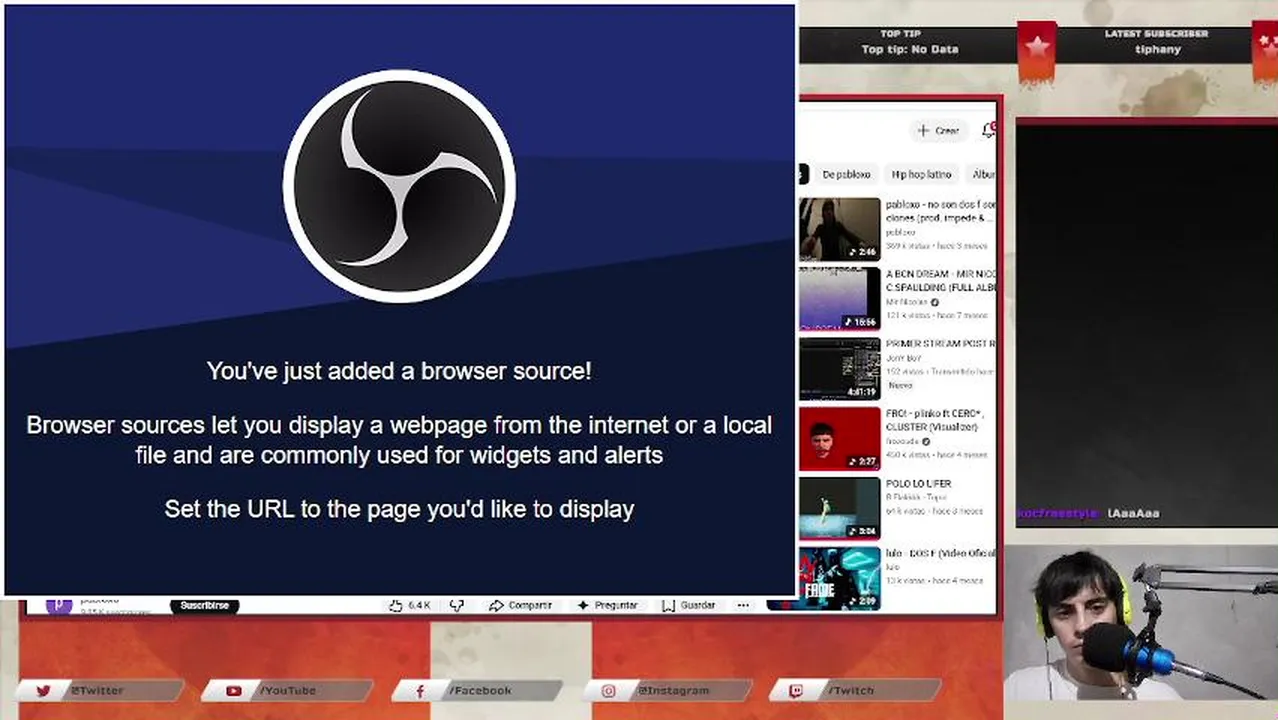Image resolution: width=1278 pixels, height=720 pixels.
Task: Click the 'PRIMER STREAM POST' video title
Action: 940,344
